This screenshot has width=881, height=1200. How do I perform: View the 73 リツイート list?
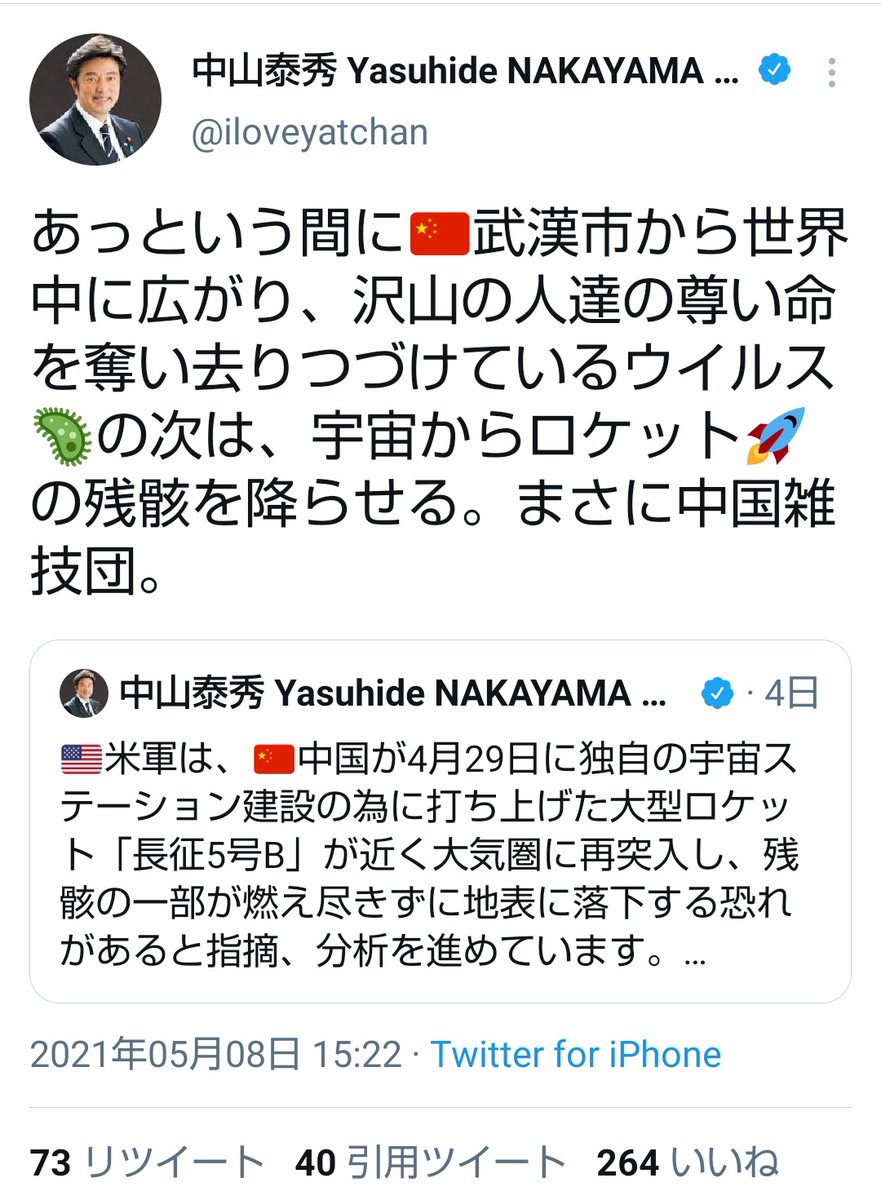[x=148, y=1163]
